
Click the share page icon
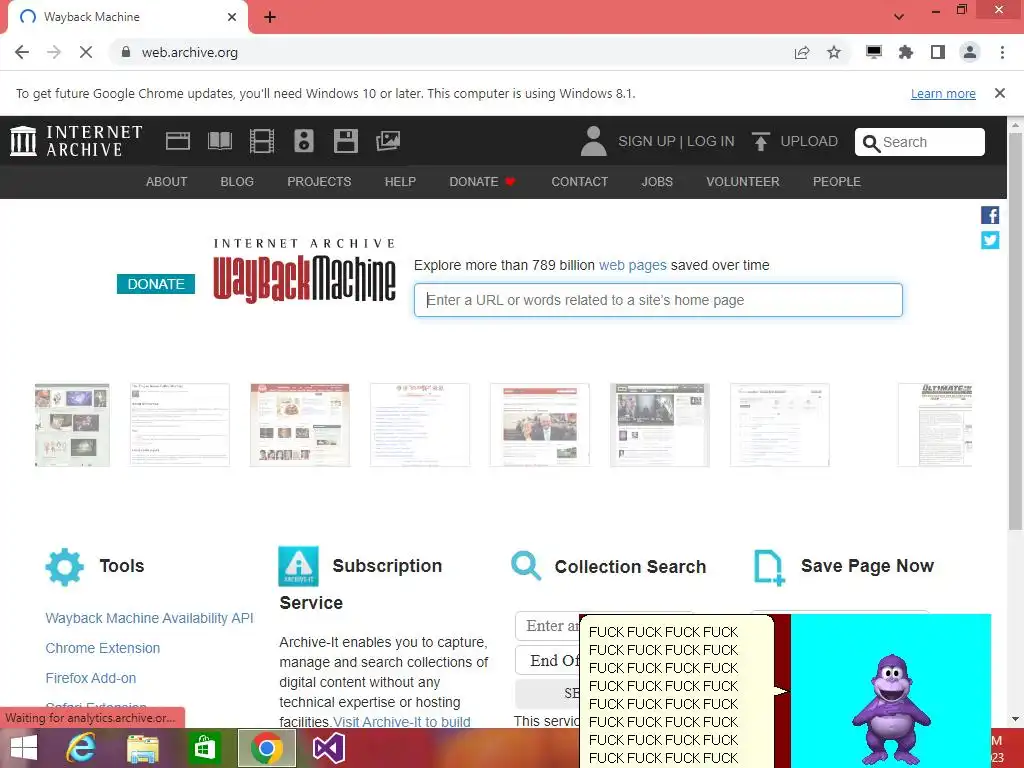tap(802, 52)
